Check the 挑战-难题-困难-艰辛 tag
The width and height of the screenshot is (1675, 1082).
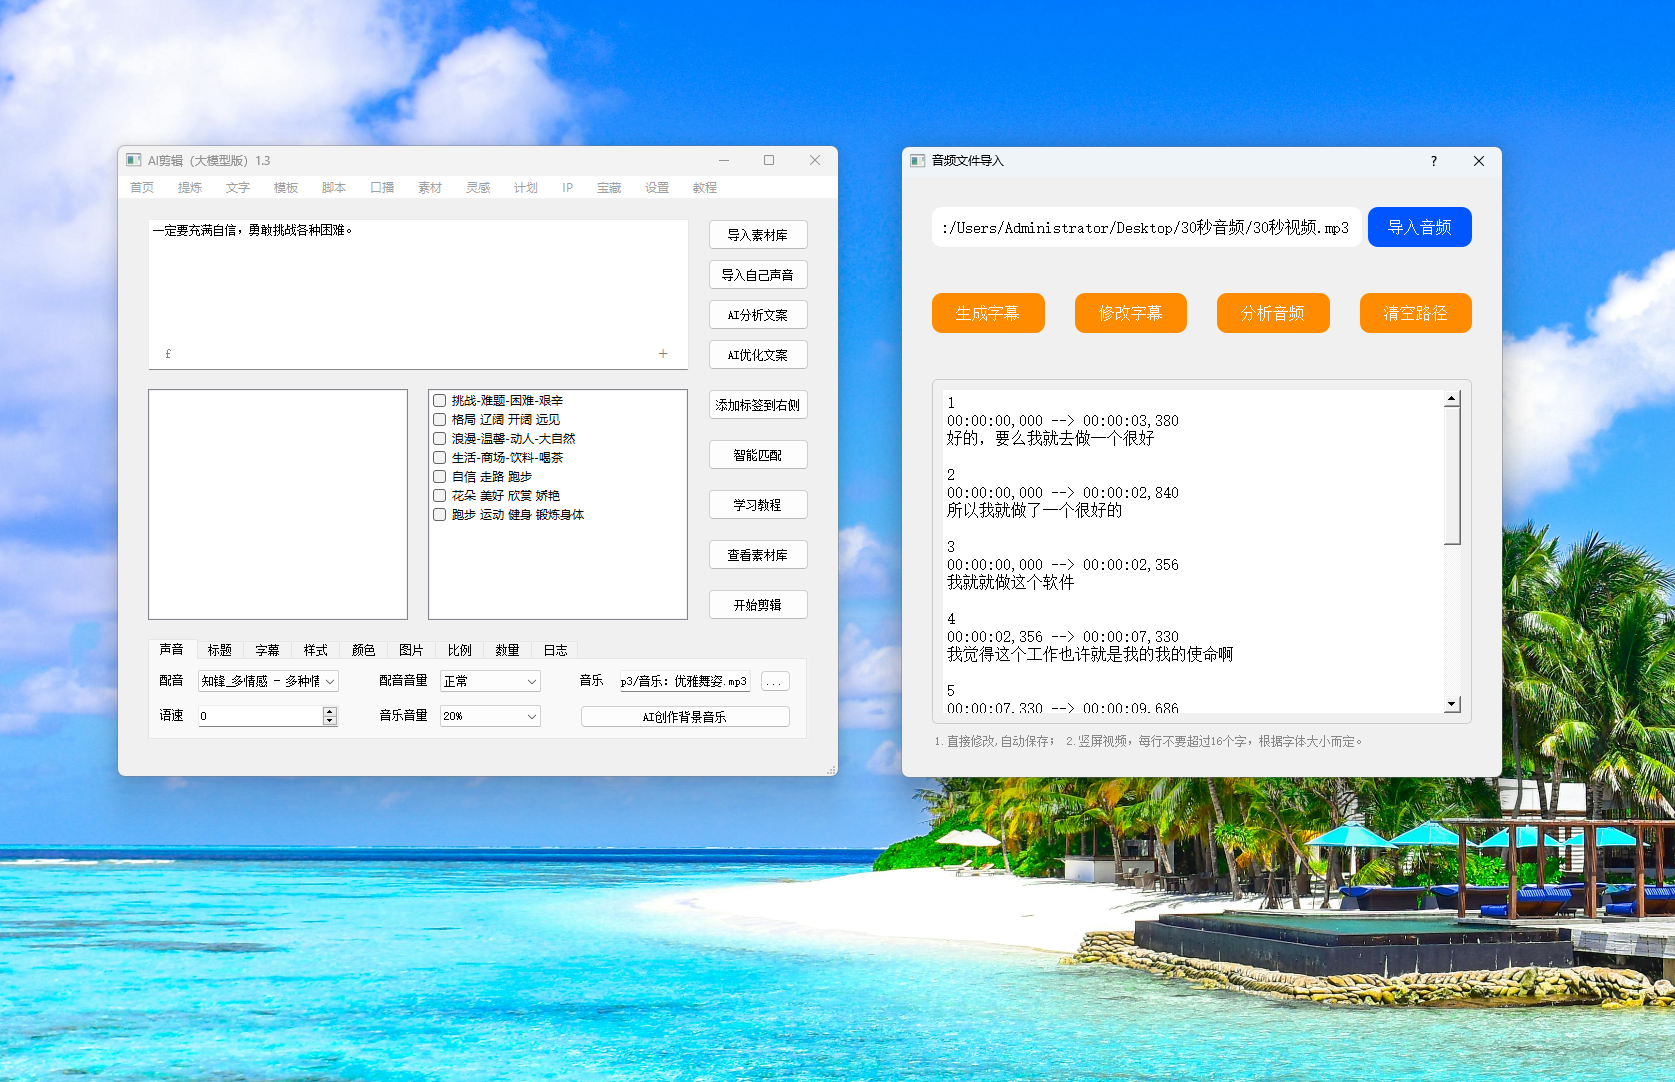[x=439, y=401]
